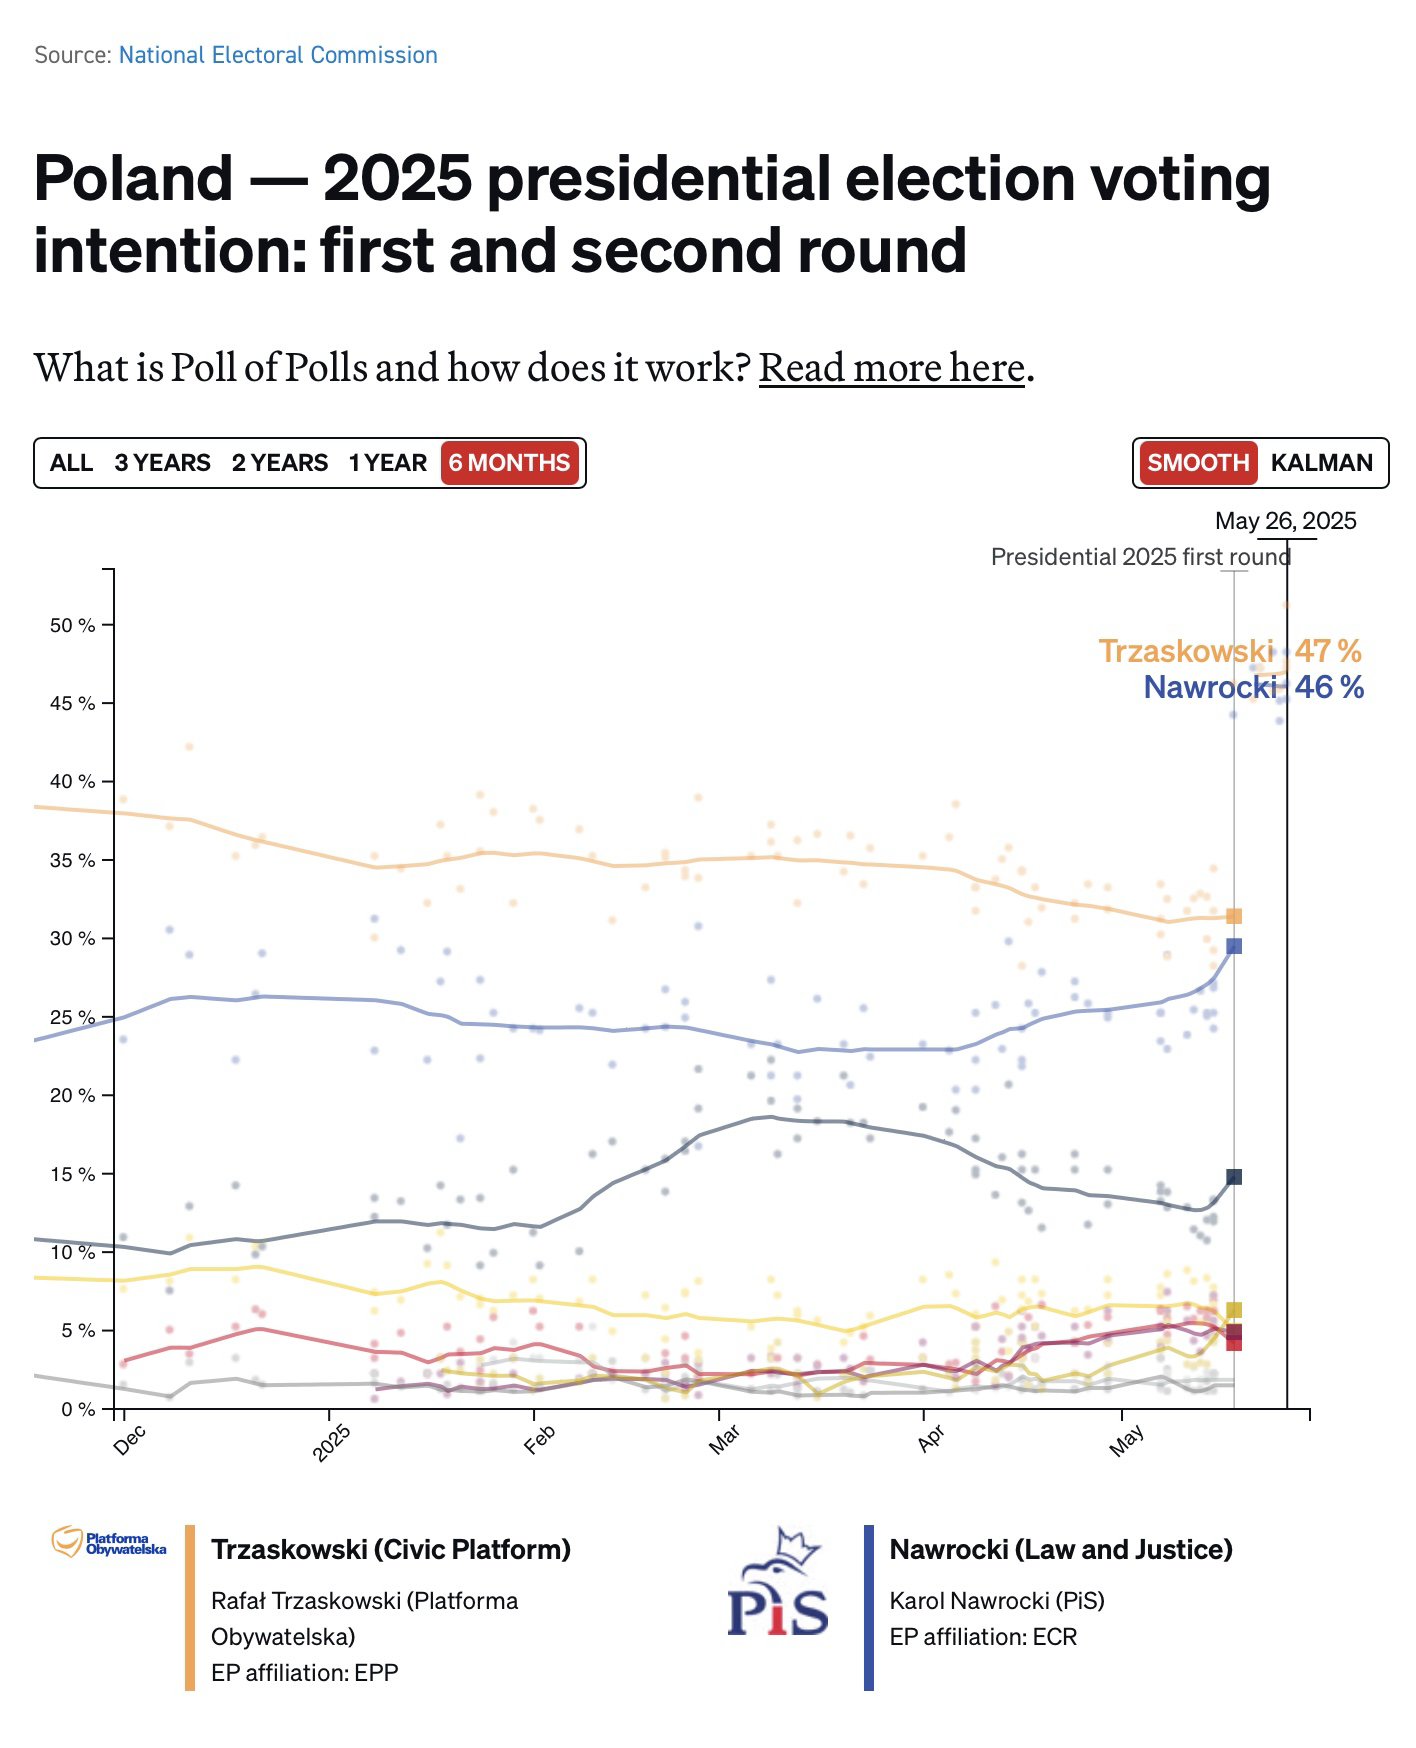The height and width of the screenshot is (1748, 1416).
Task: Click the orange Trzaskowski legend color bar
Action: coord(190,1608)
